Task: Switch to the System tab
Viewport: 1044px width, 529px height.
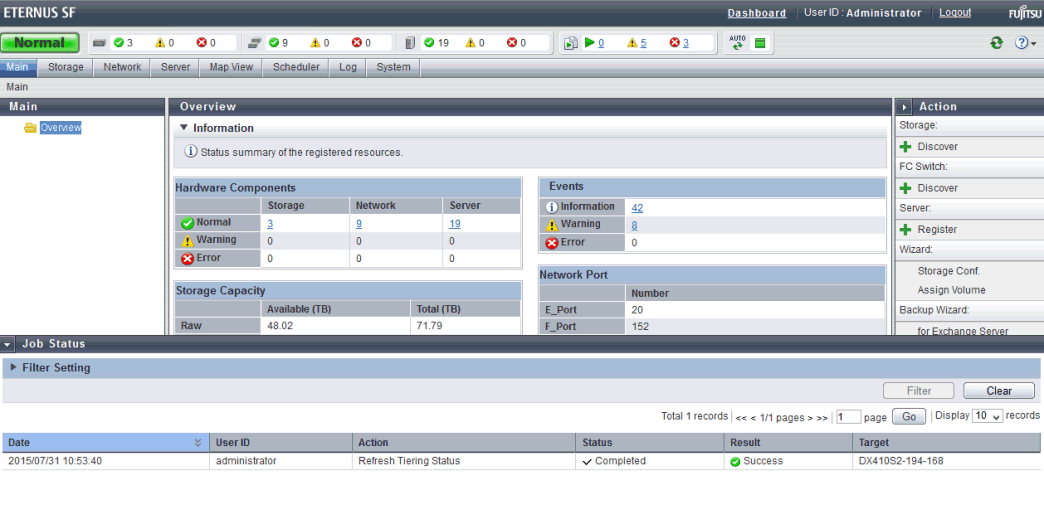Action: tap(393, 67)
